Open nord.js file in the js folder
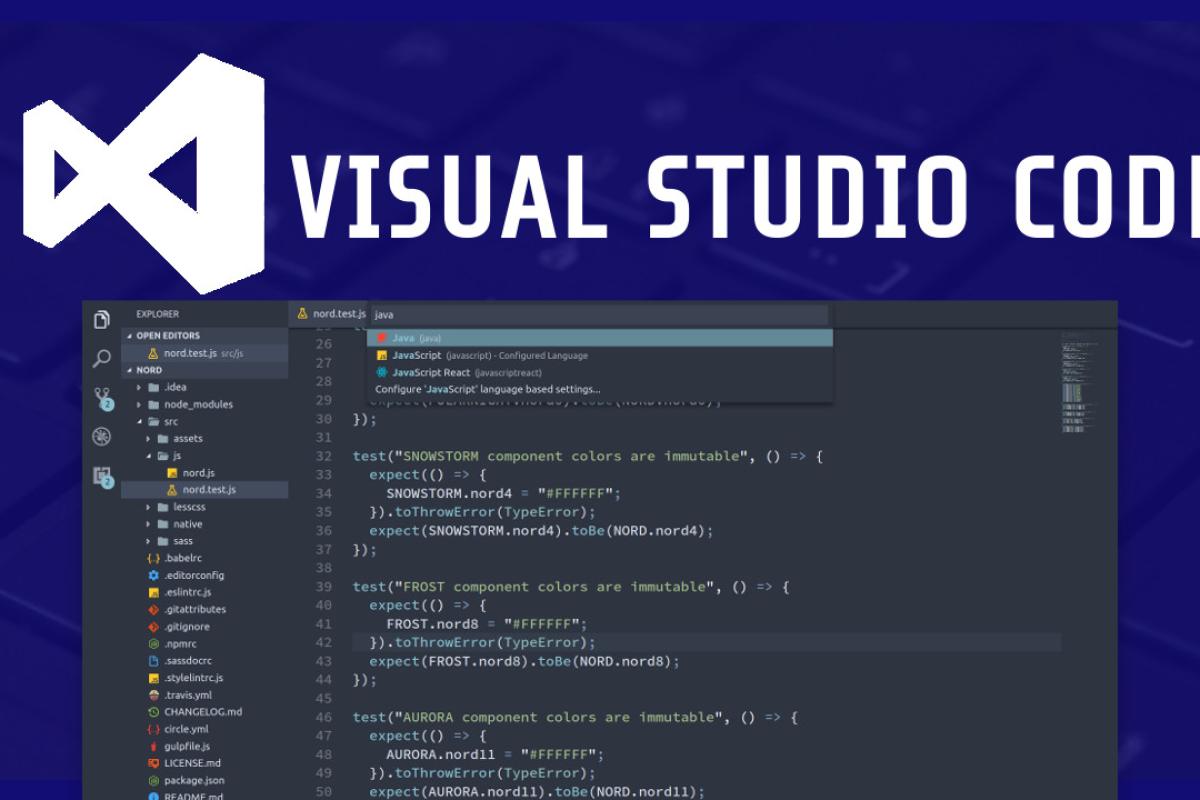 [x=198, y=472]
